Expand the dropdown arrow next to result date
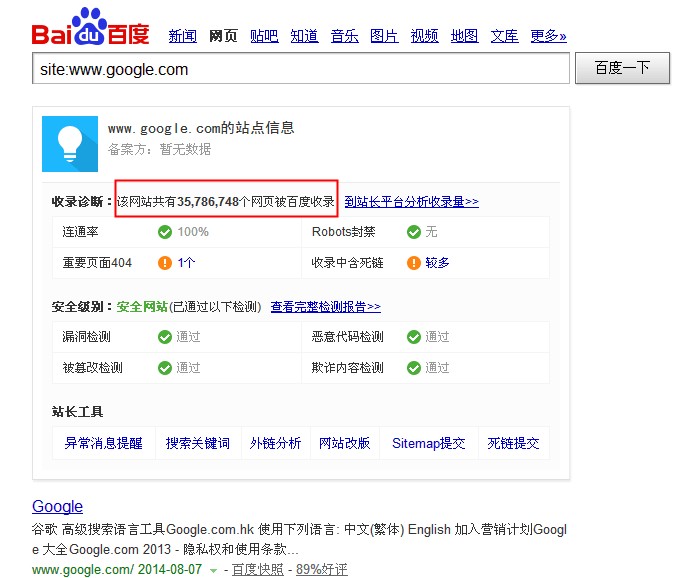Image resolution: width=684 pixels, height=578 pixels. (x=213, y=570)
